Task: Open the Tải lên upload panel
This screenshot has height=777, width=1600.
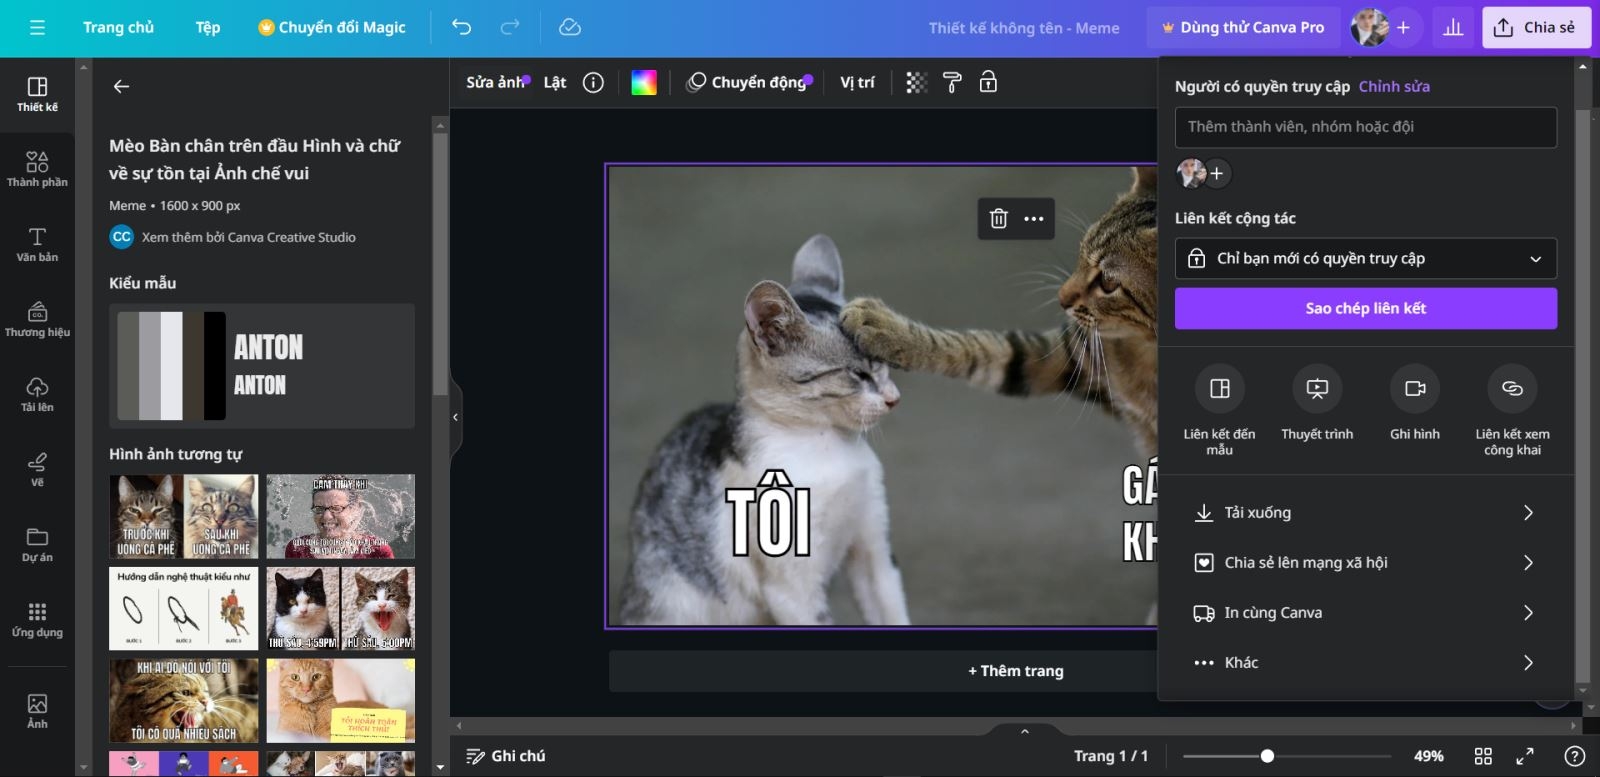Action: pyautogui.click(x=37, y=394)
